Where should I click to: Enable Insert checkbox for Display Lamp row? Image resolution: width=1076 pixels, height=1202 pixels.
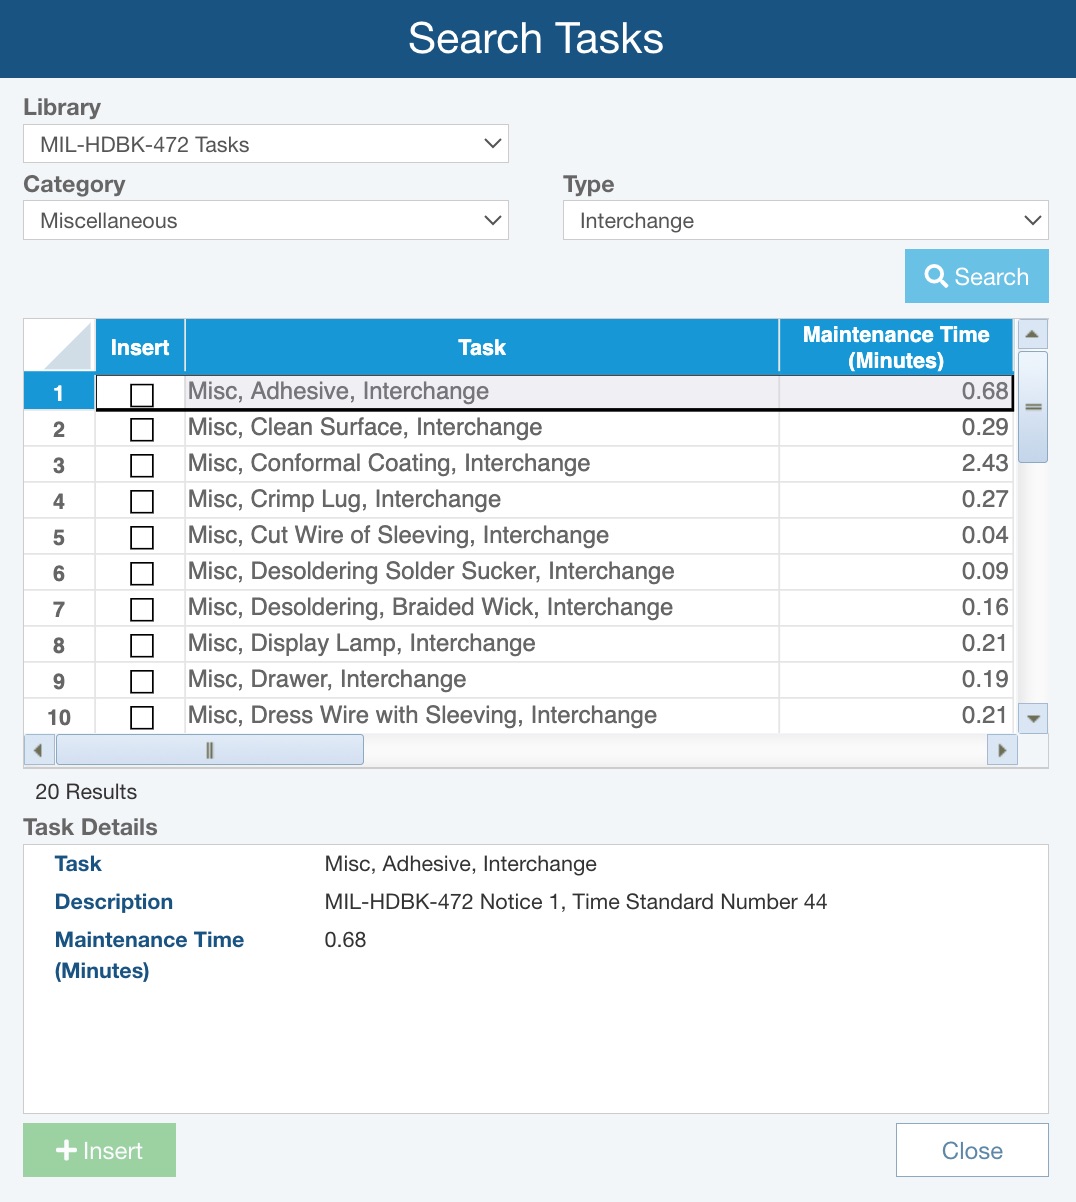pyautogui.click(x=142, y=646)
